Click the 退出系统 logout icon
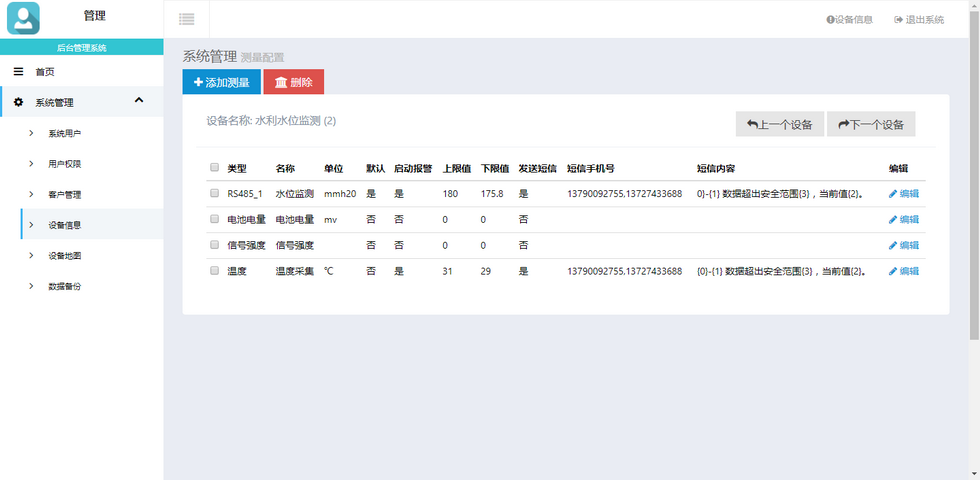 [899, 19]
